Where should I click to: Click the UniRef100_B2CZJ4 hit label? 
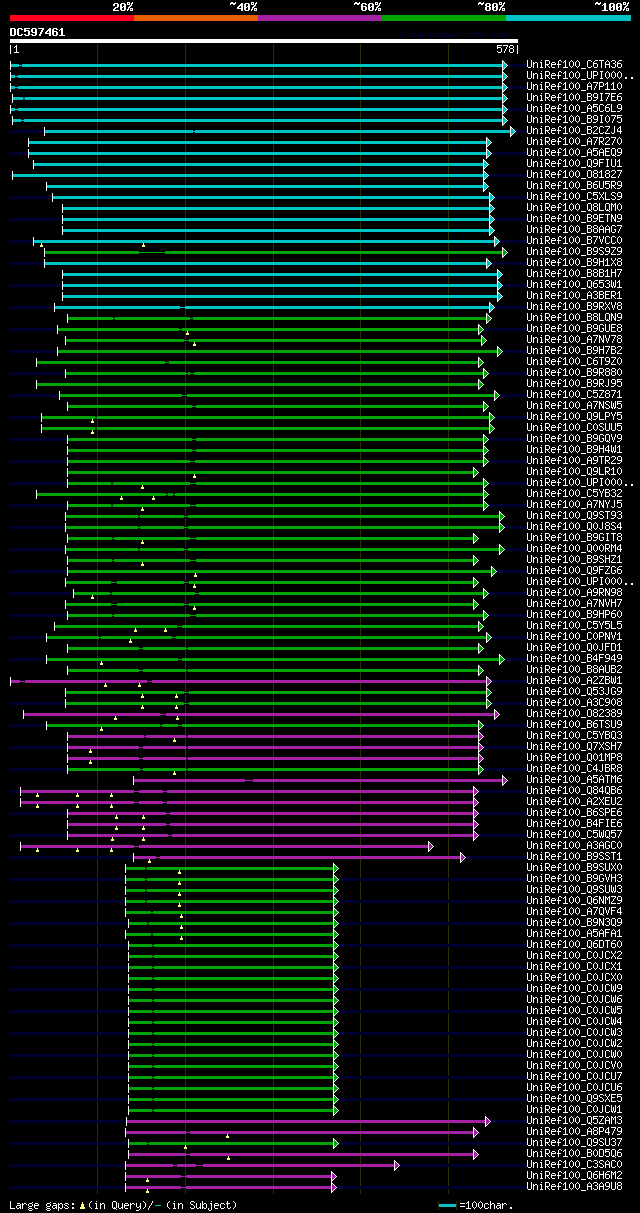pyautogui.click(x=574, y=130)
